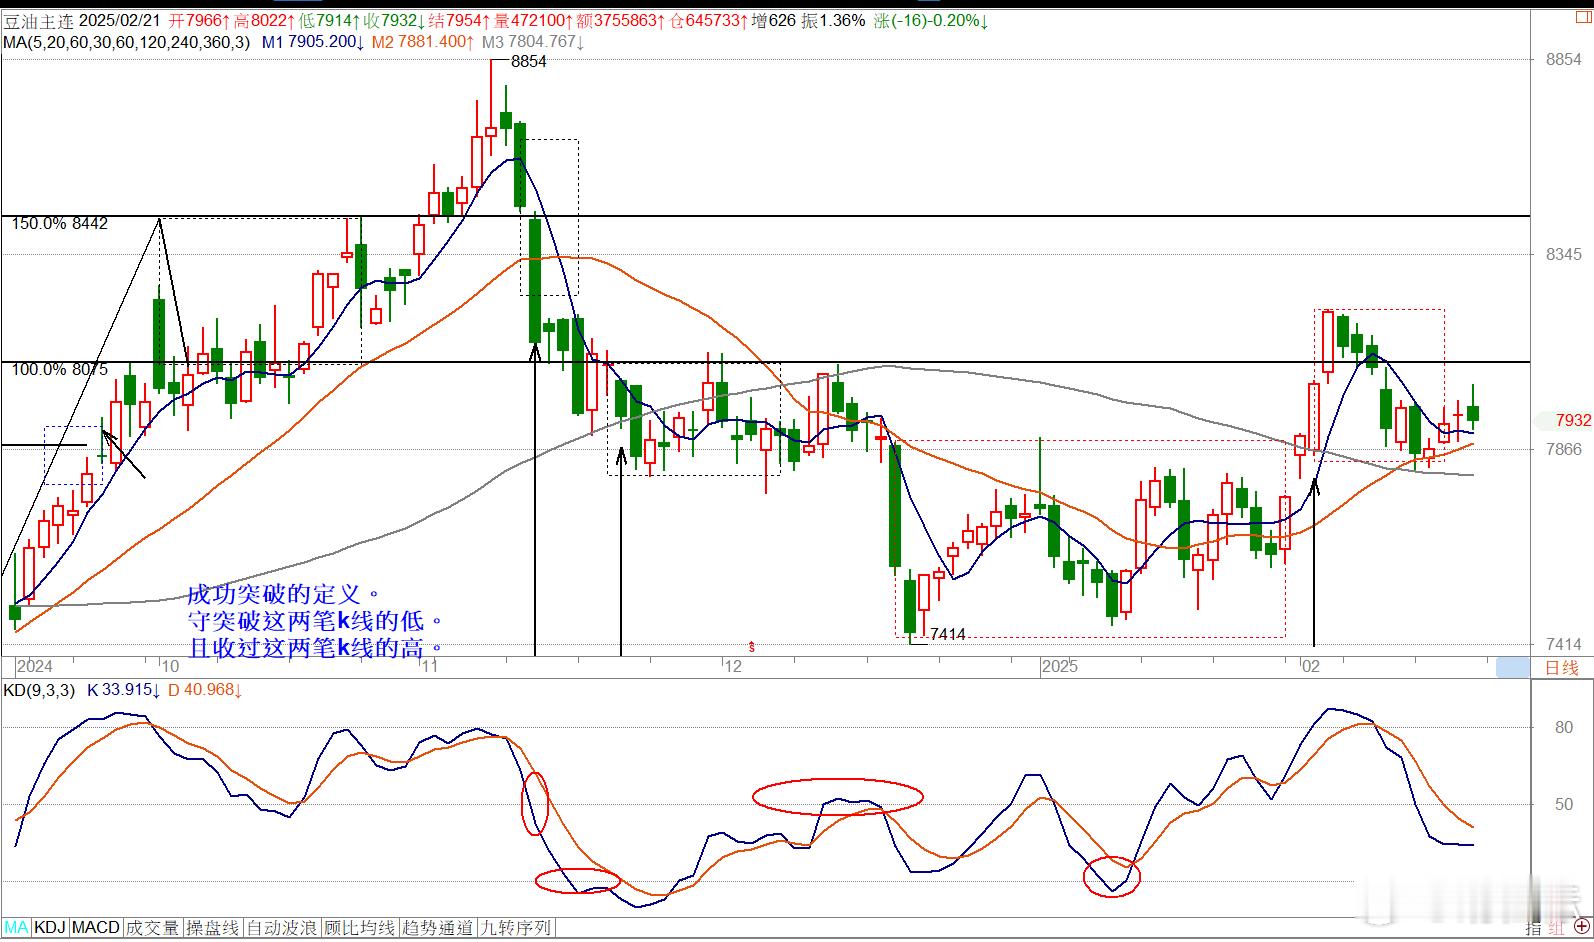Click the circled plus icon at bottom right
Image resolution: width=1594 pixels, height=942 pixels.
1581,928
